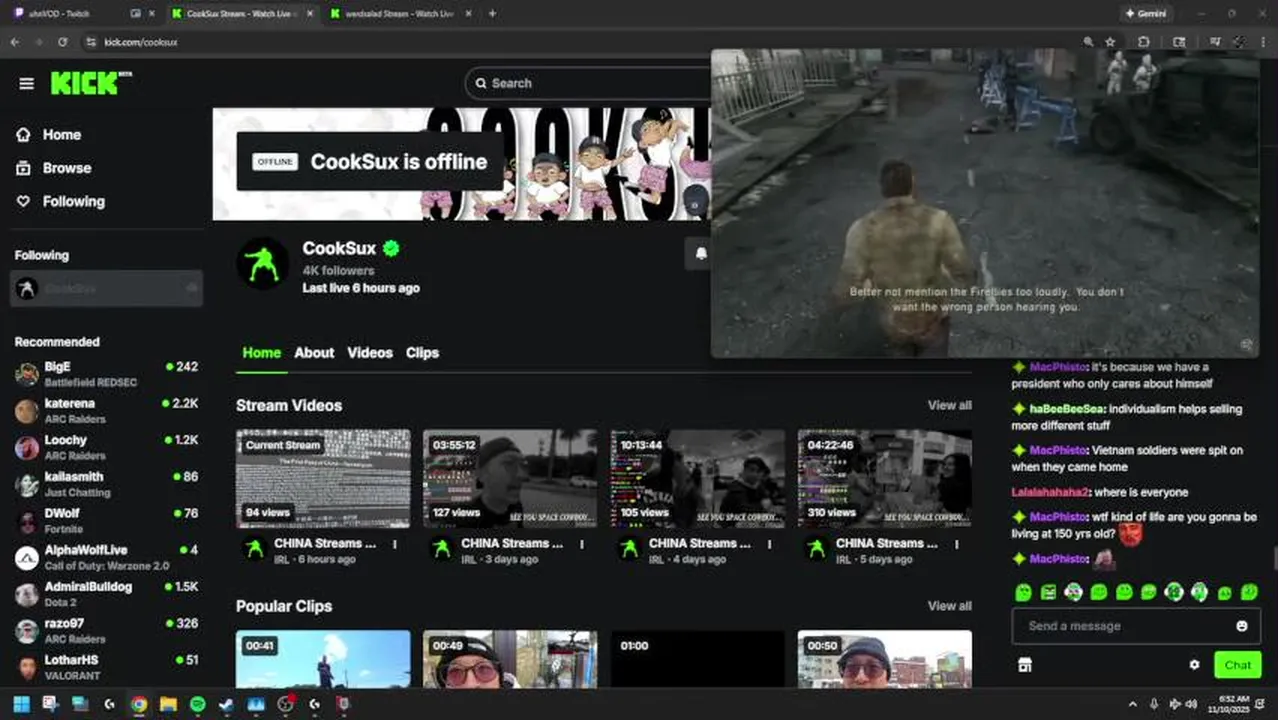This screenshot has width=1278, height=720.
Task: Open the Home icon in Kick sidebar
Action: click(23, 134)
